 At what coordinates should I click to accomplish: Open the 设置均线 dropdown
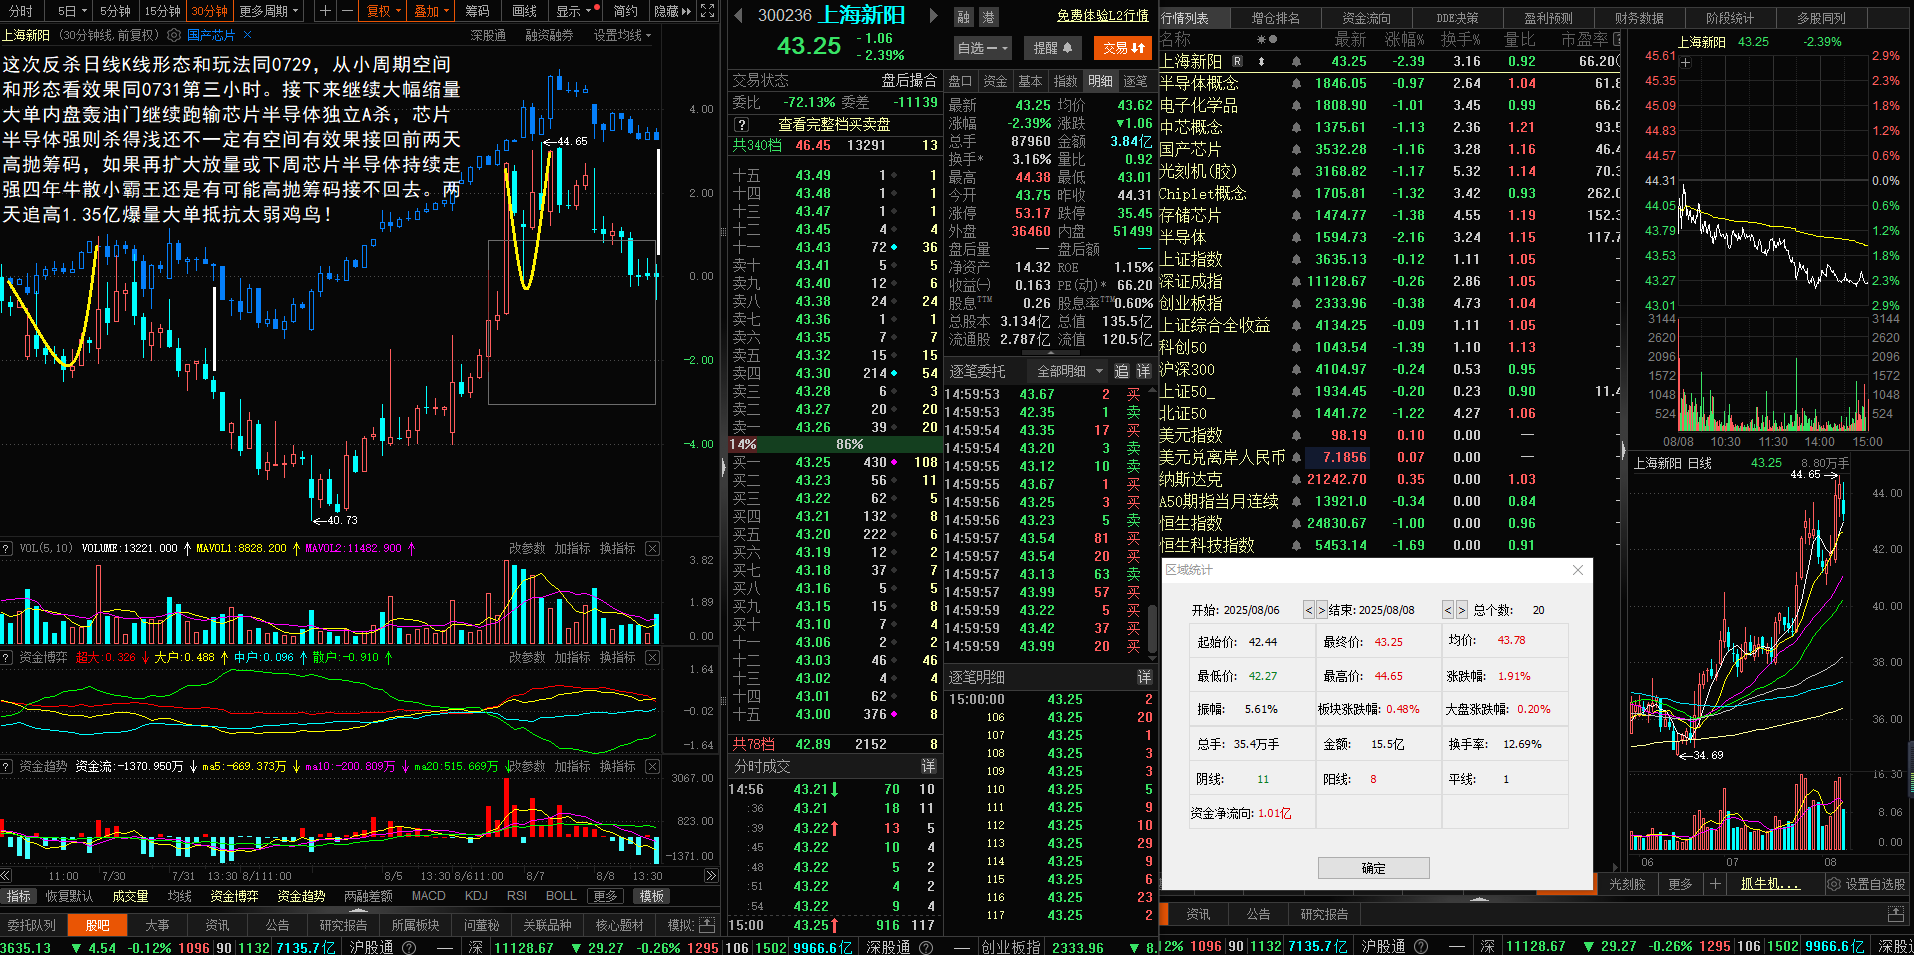[622, 35]
